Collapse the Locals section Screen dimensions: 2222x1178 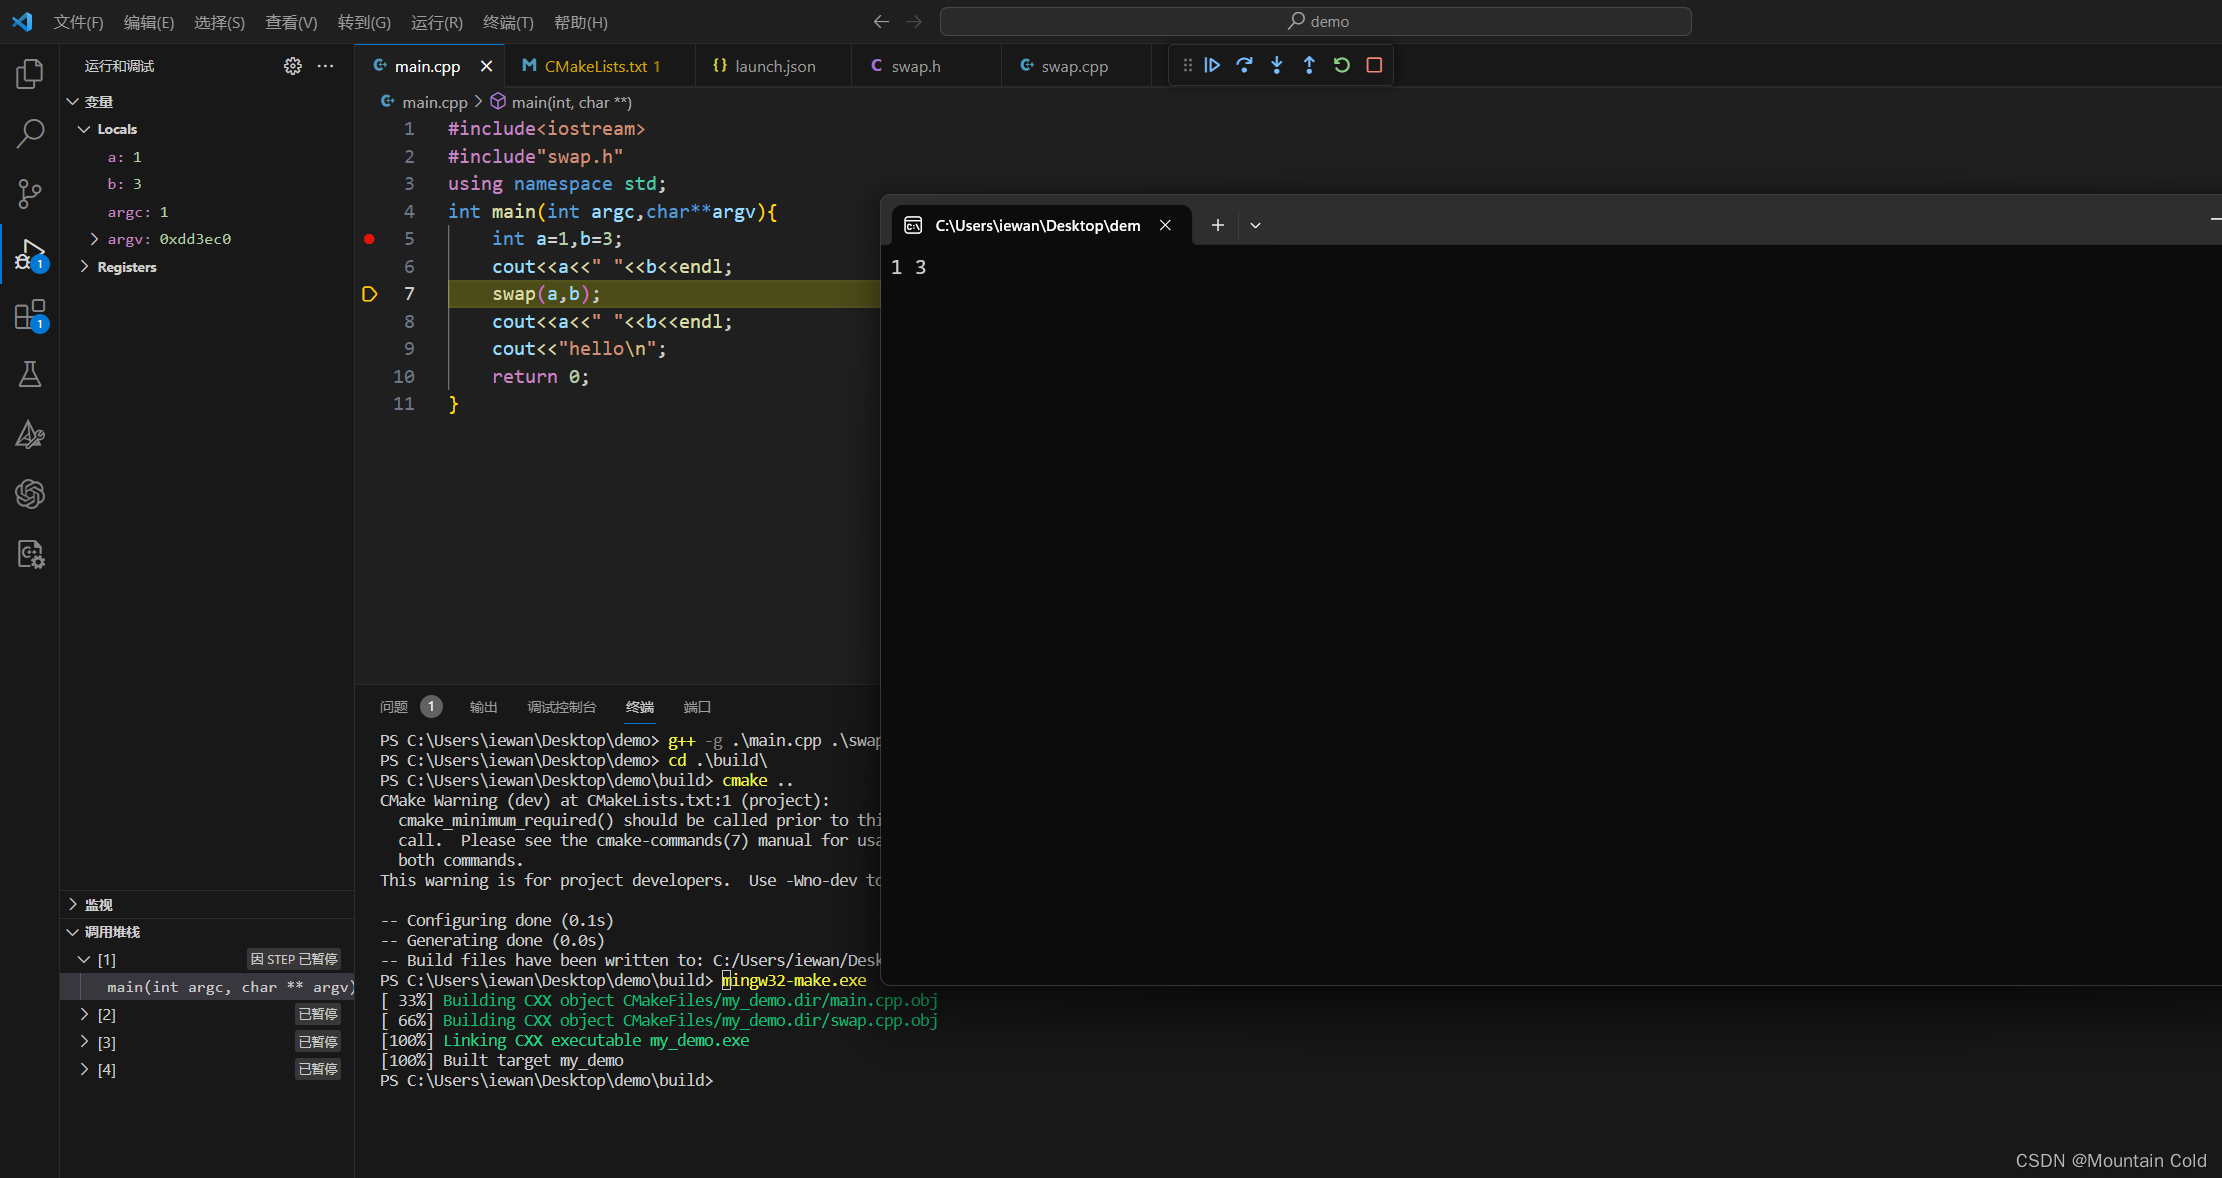click(84, 129)
